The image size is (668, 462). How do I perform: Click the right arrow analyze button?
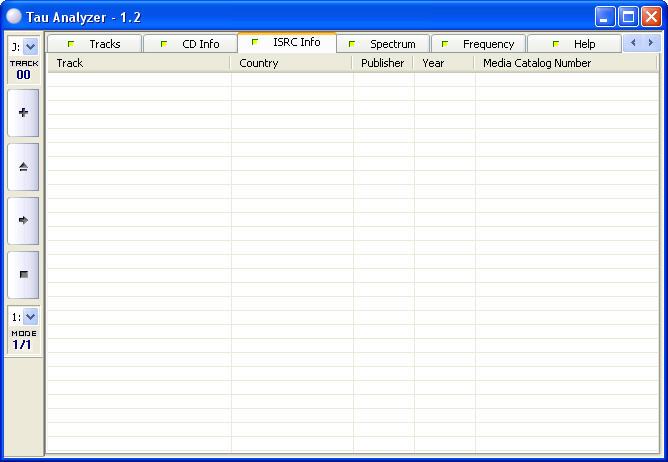click(x=23, y=220)
